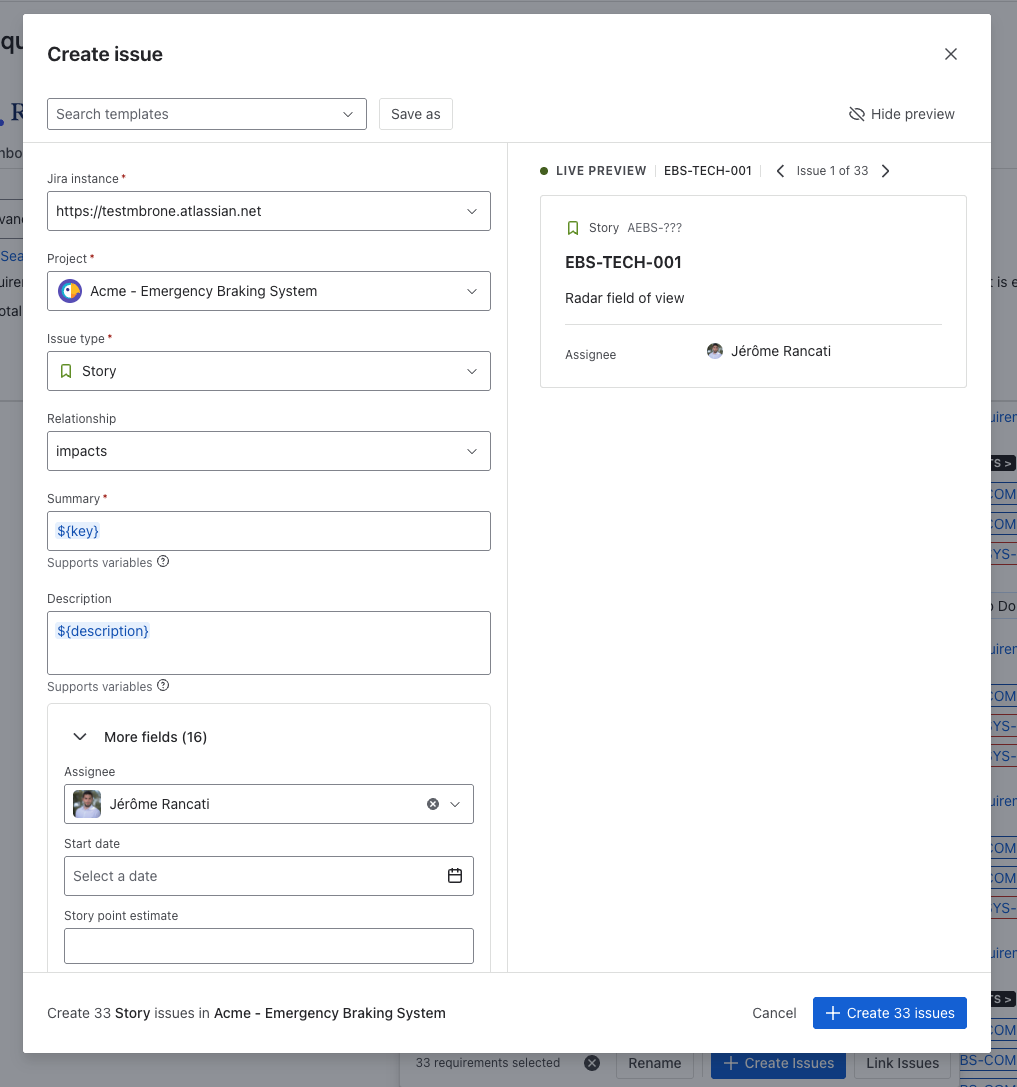The height and width of the screenshot is (1087, 1017).
Task: Open the Start date calendar picker
Action: pos(455,876)
